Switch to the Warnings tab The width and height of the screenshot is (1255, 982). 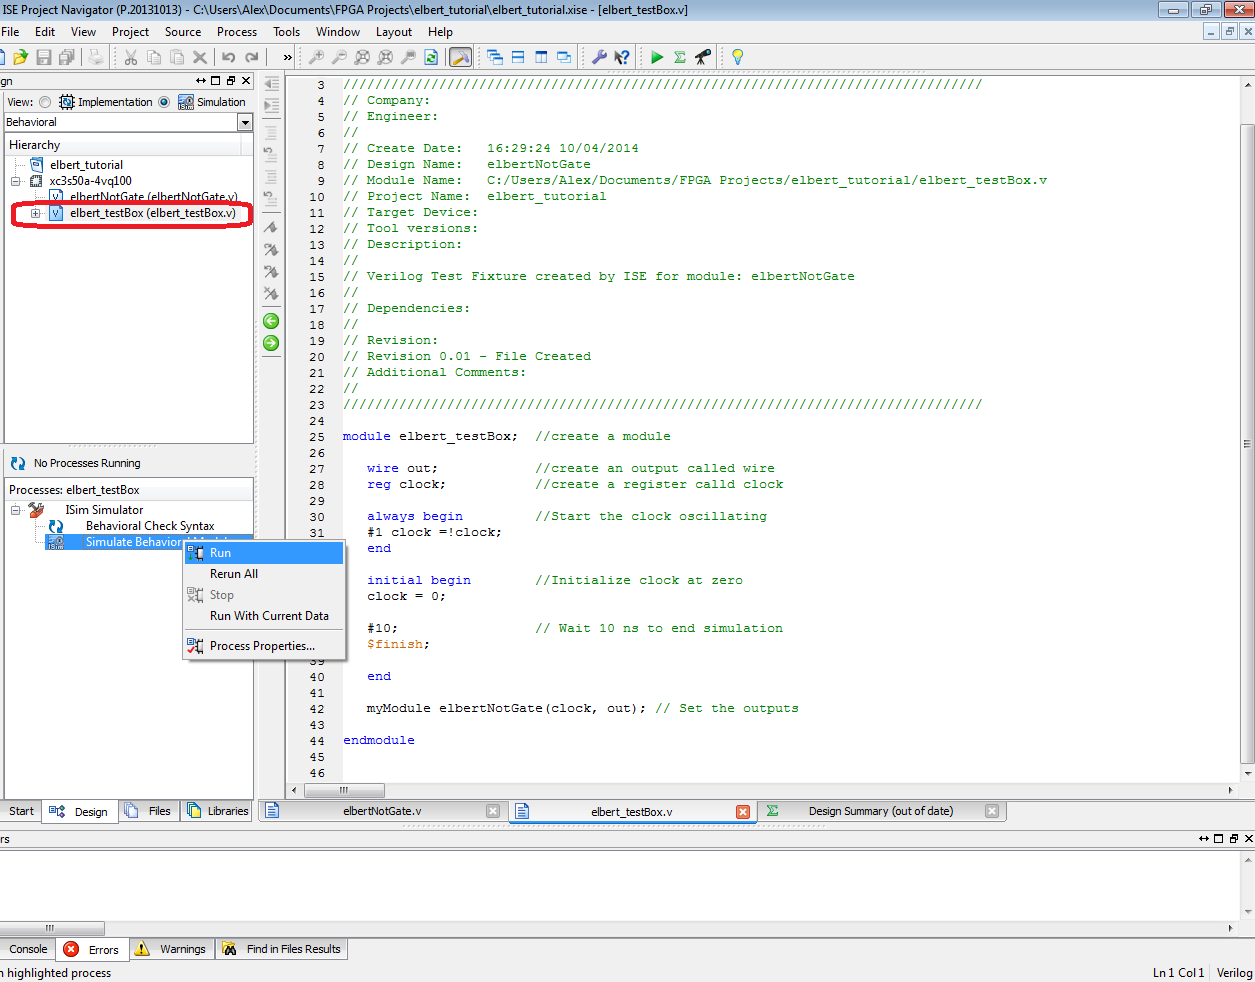171,949
